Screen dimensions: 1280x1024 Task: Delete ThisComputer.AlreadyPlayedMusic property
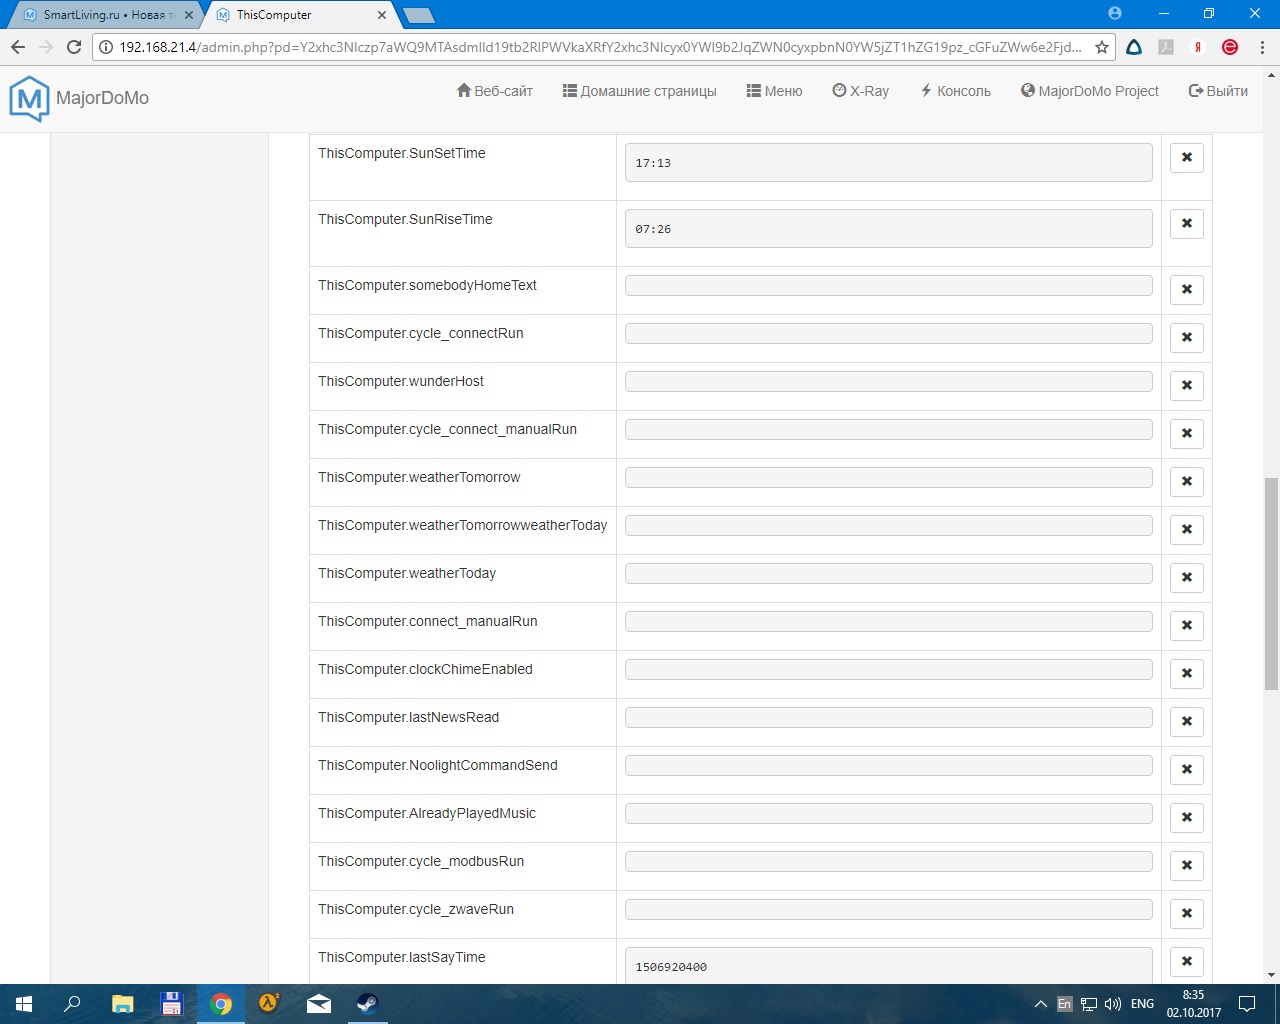(1186, 817)
